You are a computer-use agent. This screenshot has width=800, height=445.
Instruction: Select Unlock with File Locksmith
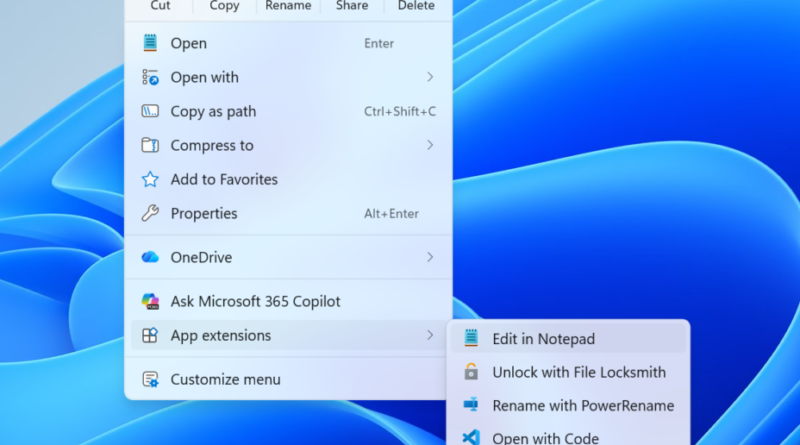coord(568,372)
